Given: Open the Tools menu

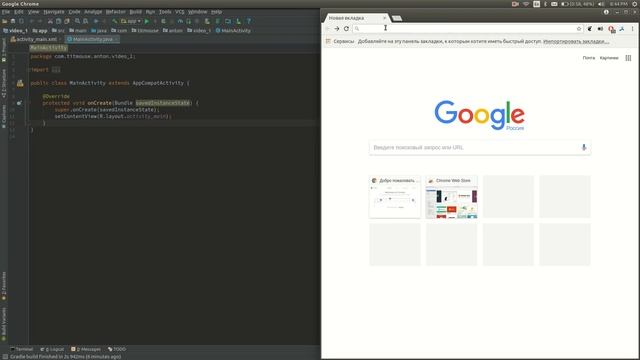Looking at the screenshot, I should tap(165, 12).
